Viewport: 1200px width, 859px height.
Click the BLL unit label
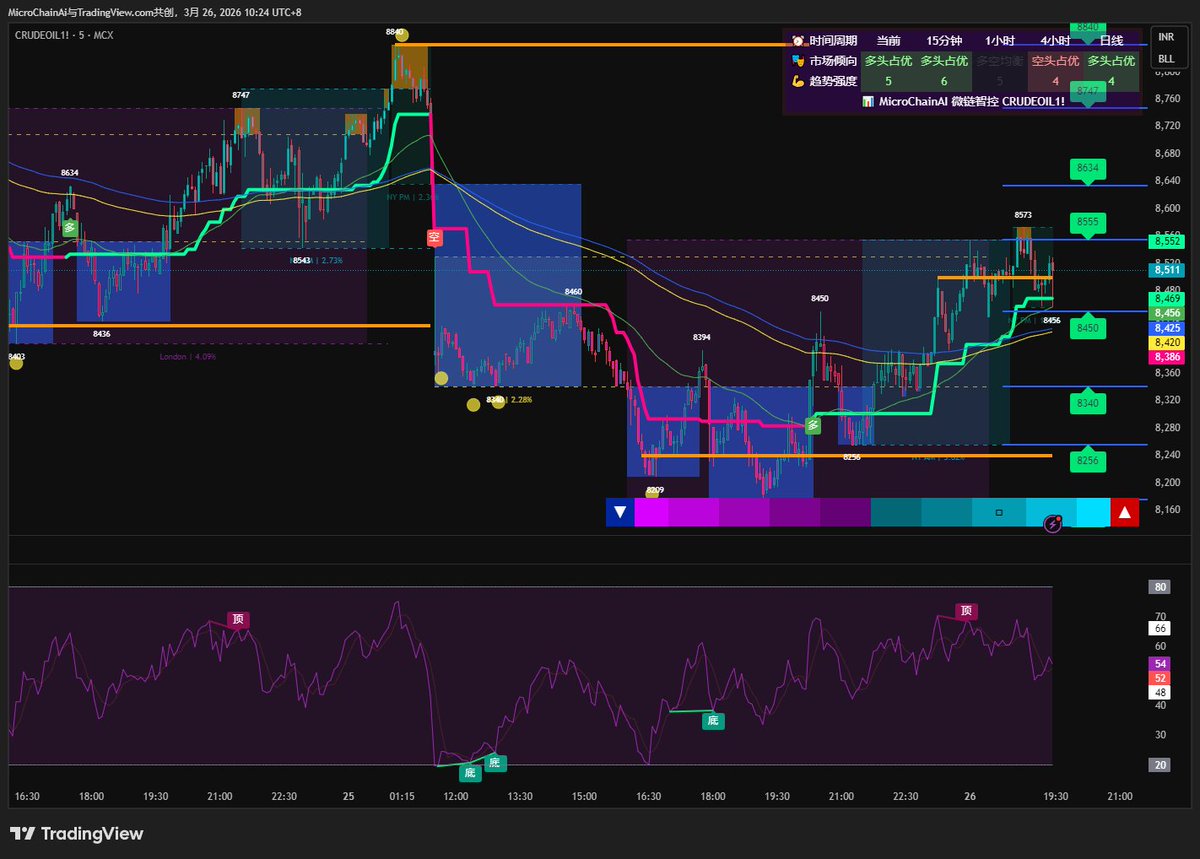1166,59
